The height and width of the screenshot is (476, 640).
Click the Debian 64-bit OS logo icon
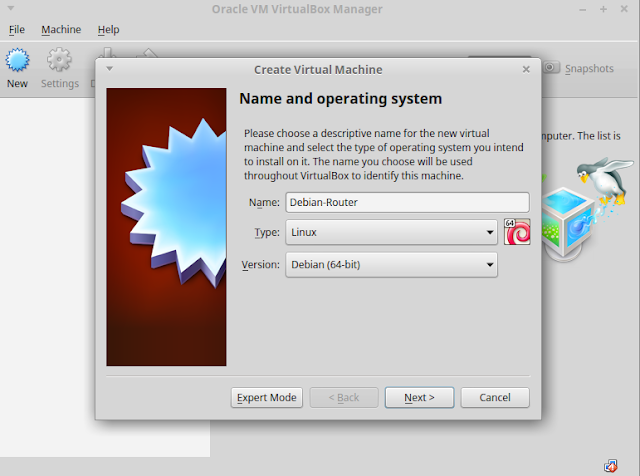click(x=517, y=232)
